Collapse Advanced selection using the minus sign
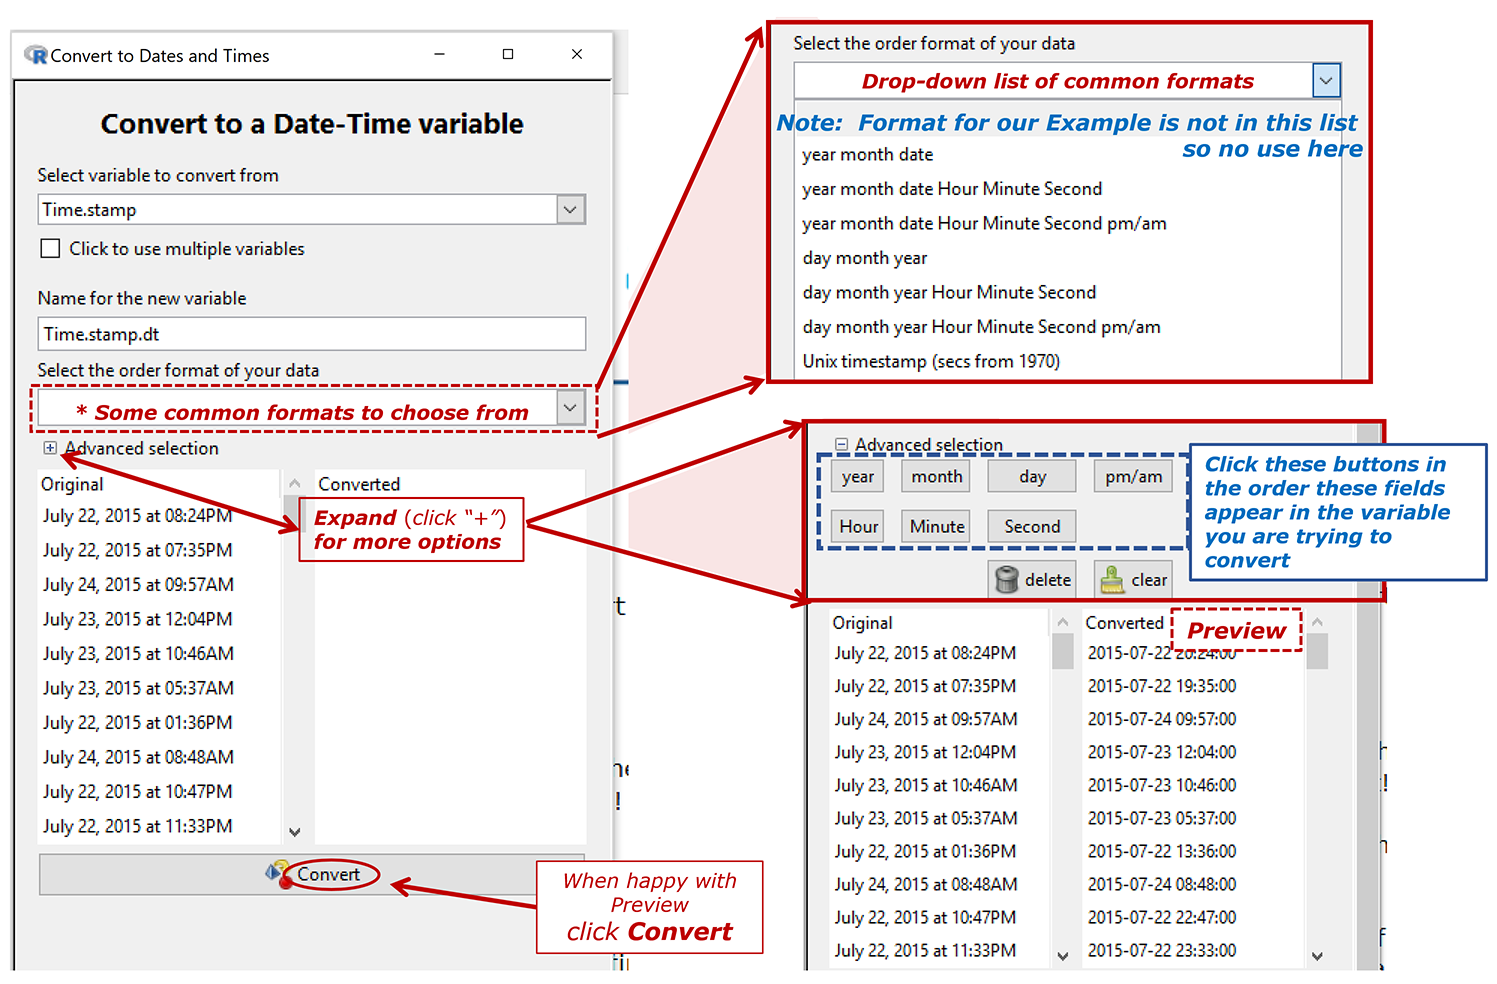1497x984 pixels. click(841, 444)
